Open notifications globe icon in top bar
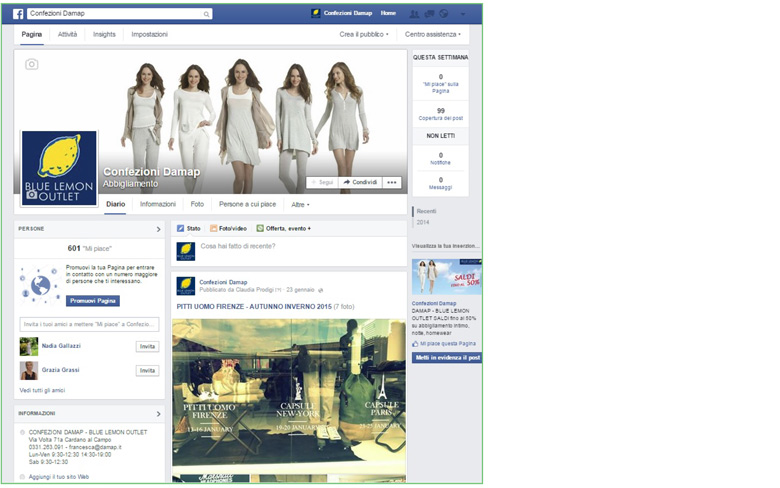This screenshot has height=488, width=780. coord(443,14)
